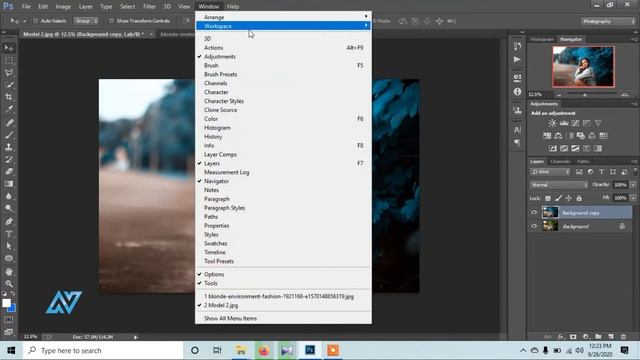Toggle Timeline in the Window menu

tap(283, 252)
